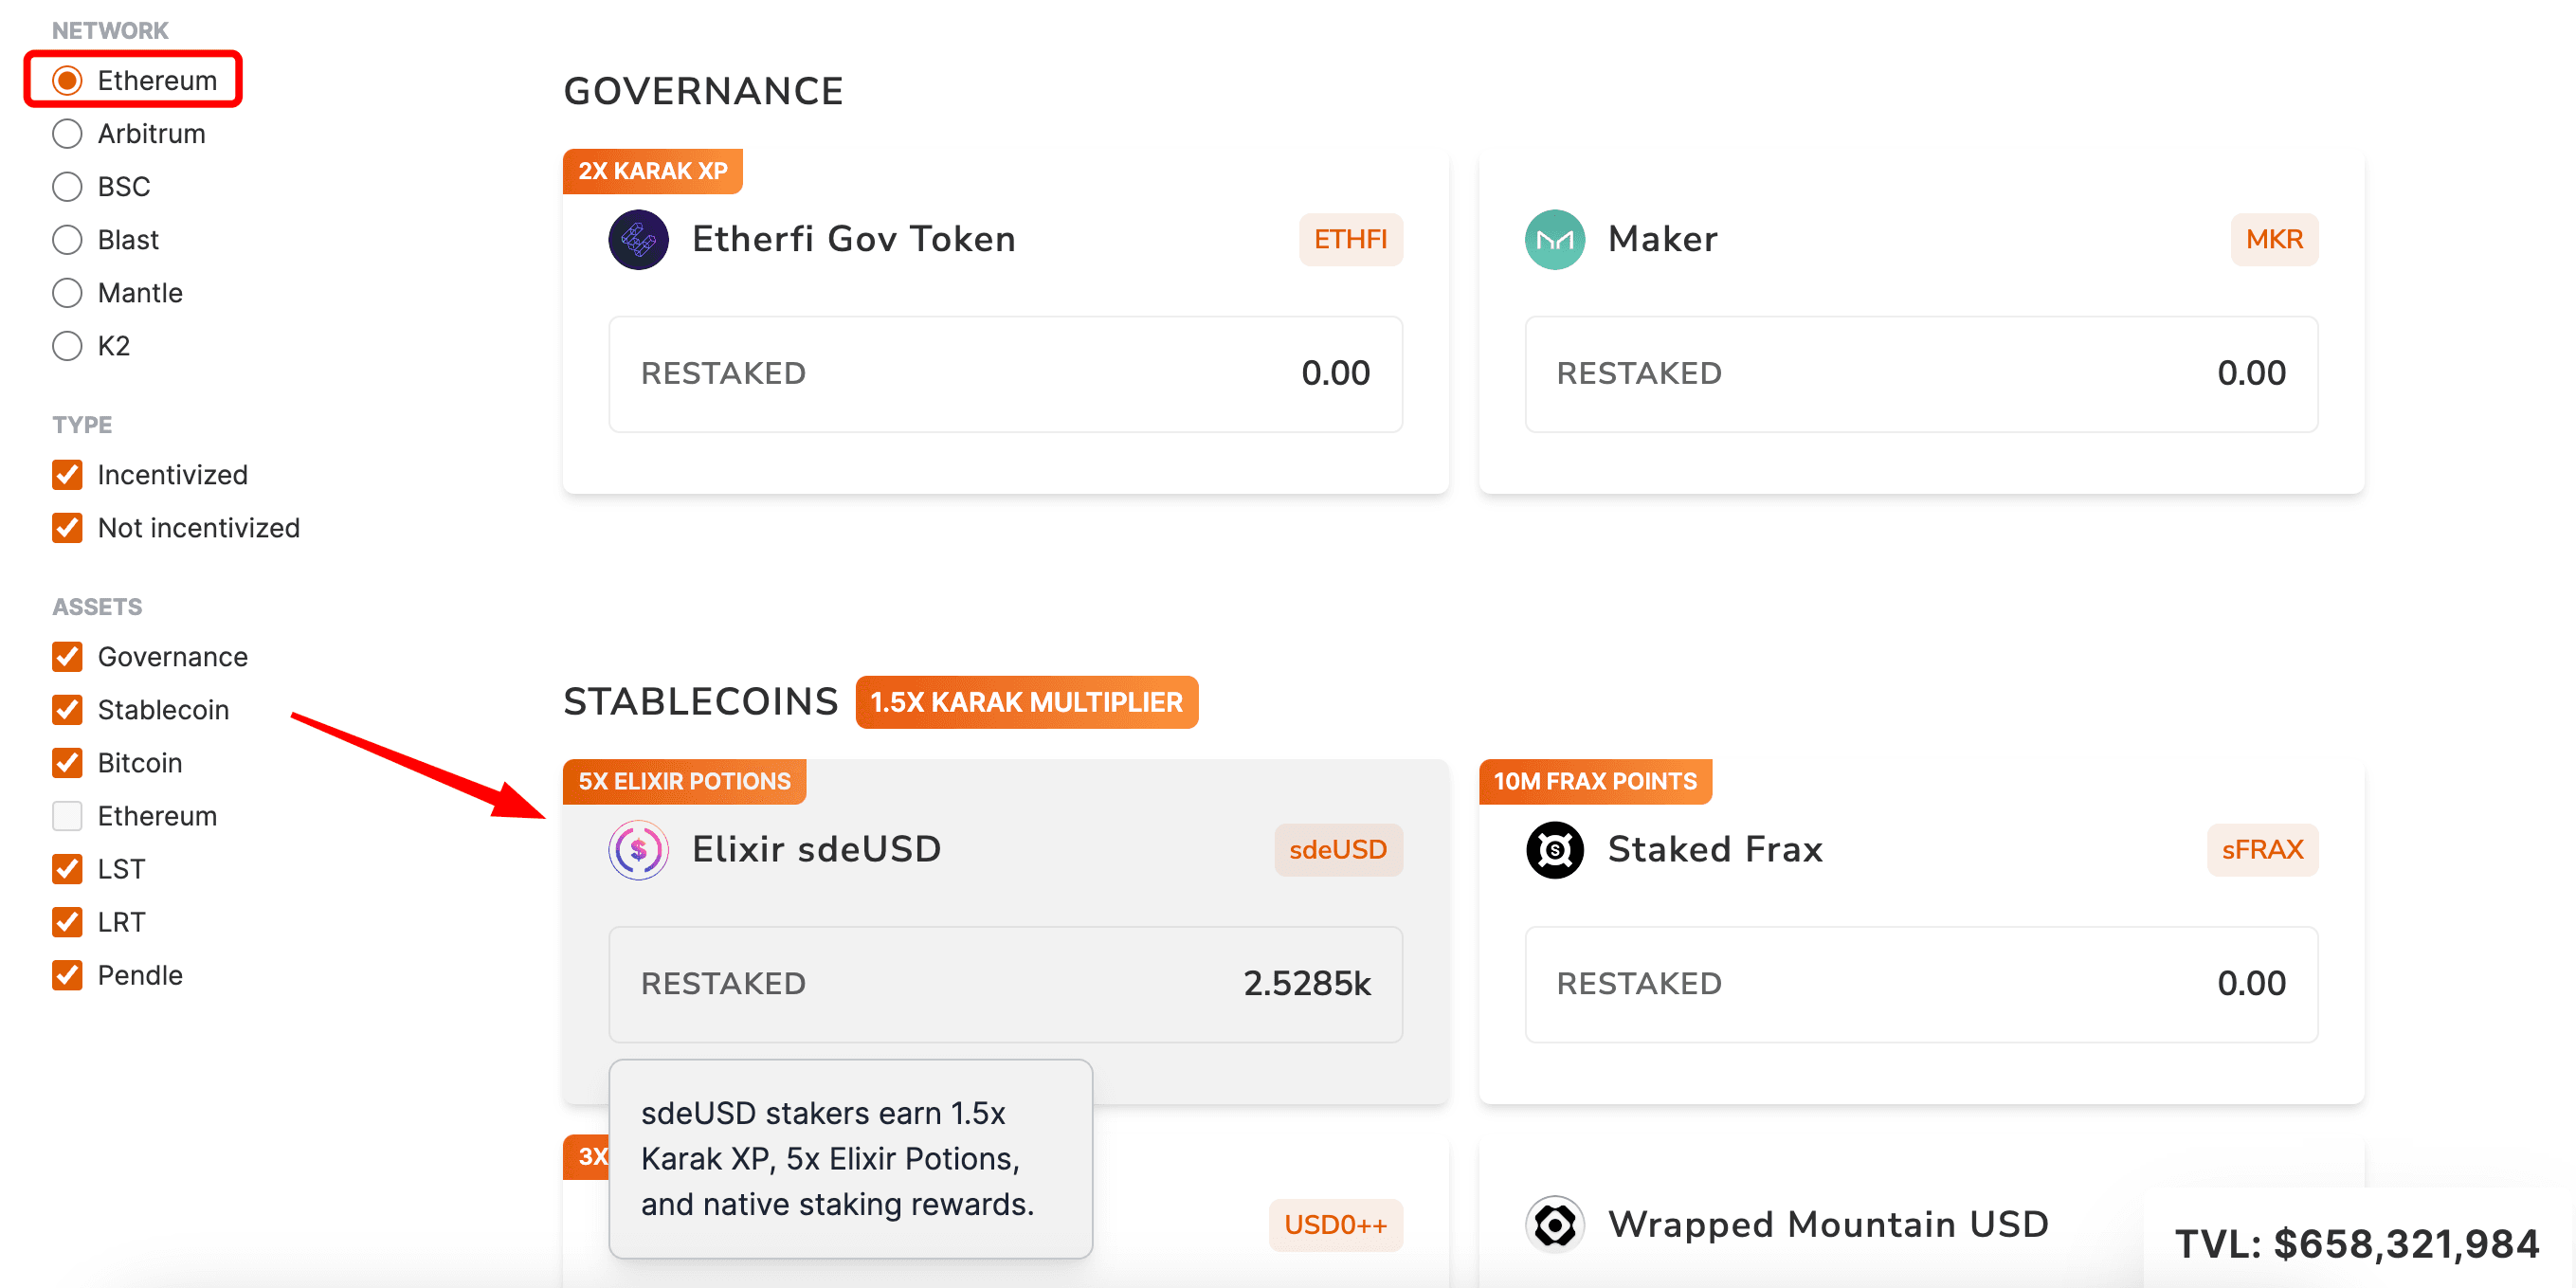Select the Ethereum network radio button

[x=67, y=80]
